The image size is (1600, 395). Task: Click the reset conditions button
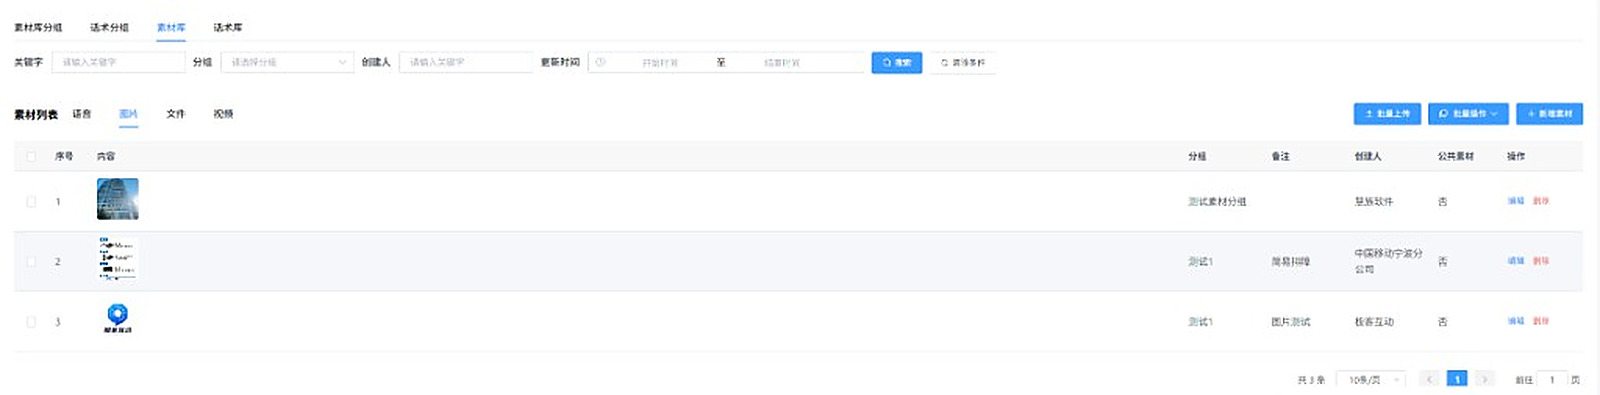(963, 62)
